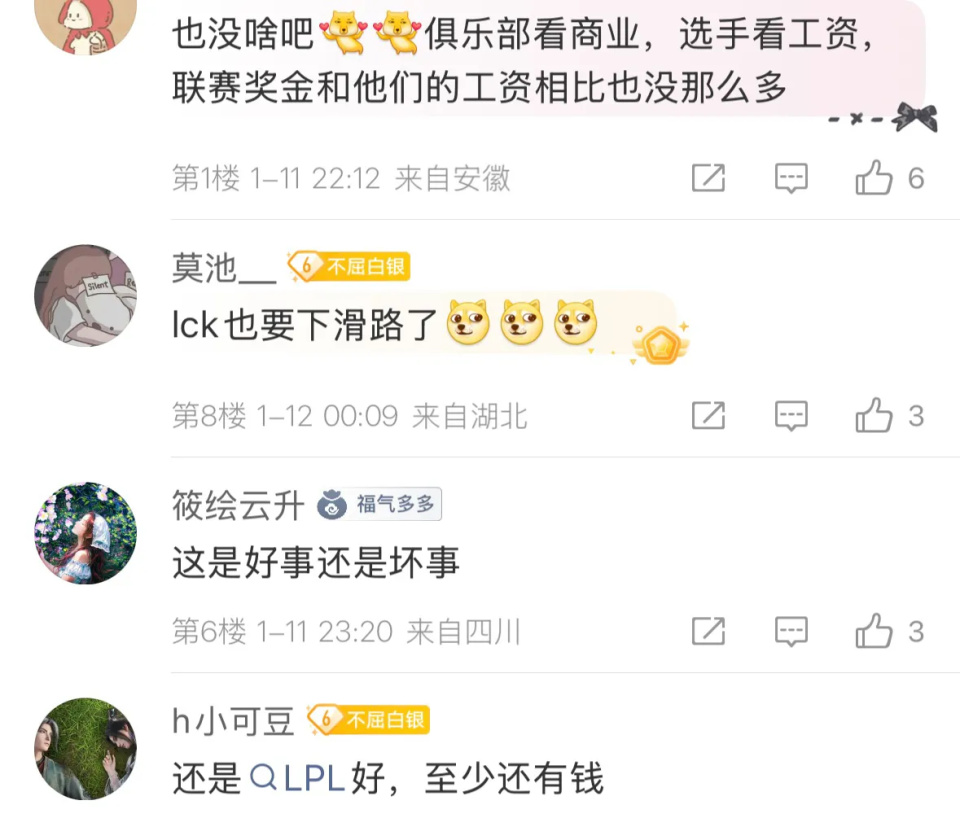Viewport: 960px width, 818px height.
Task: Tap h小可豆's 不屈白银 badge
Action: [x=368, y=719]
